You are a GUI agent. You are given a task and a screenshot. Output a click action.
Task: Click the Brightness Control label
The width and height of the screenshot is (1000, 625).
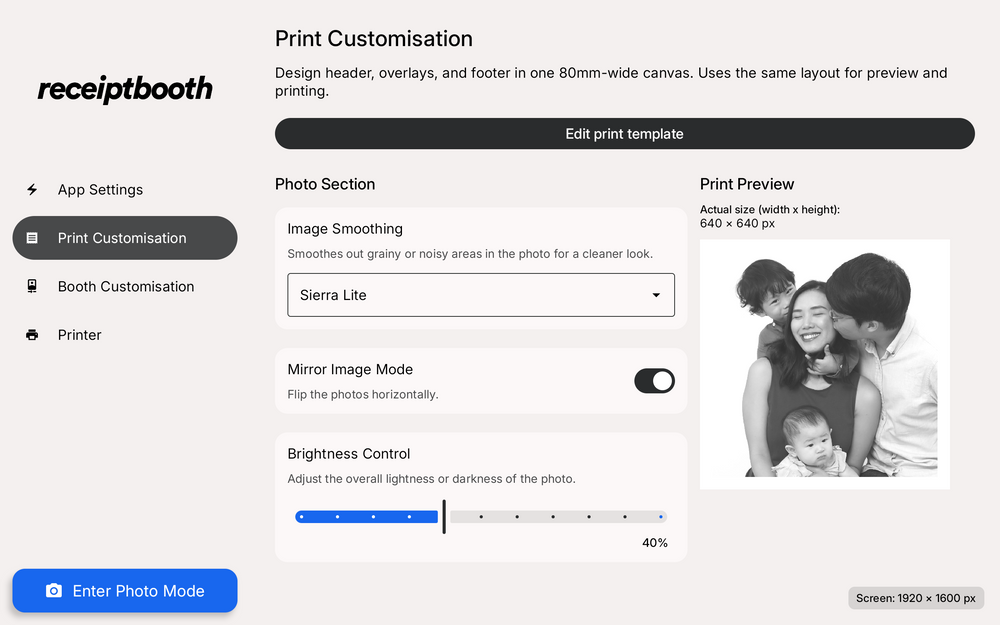click(x=349, y=453)
